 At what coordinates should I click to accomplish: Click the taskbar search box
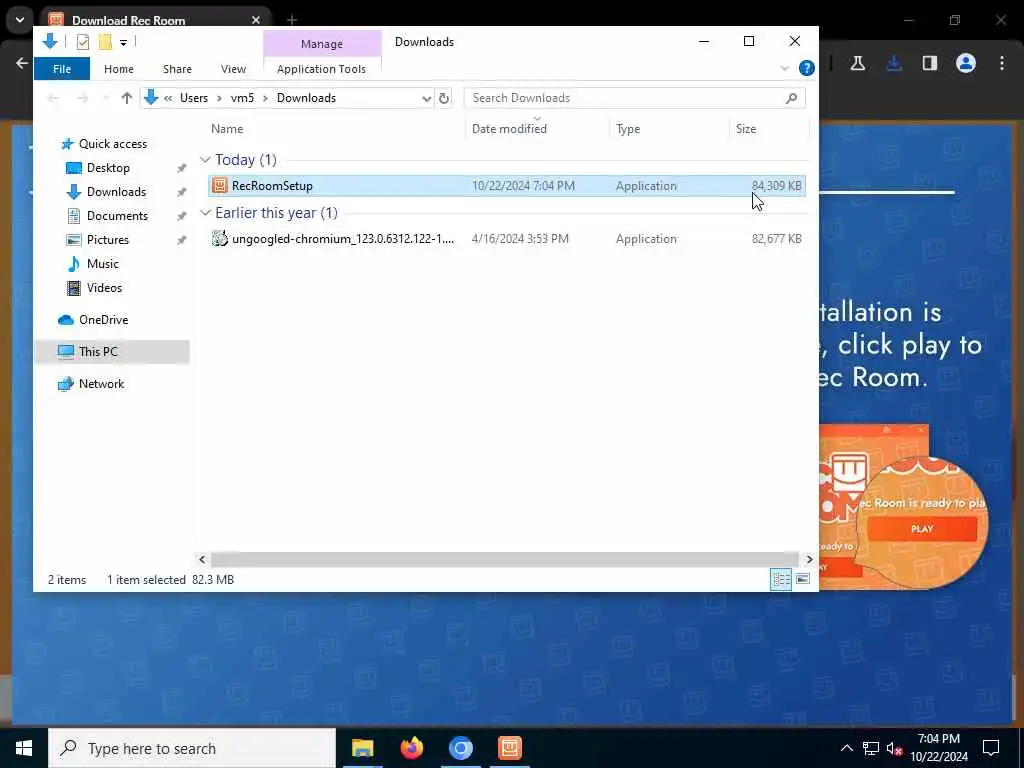point(192,748)
